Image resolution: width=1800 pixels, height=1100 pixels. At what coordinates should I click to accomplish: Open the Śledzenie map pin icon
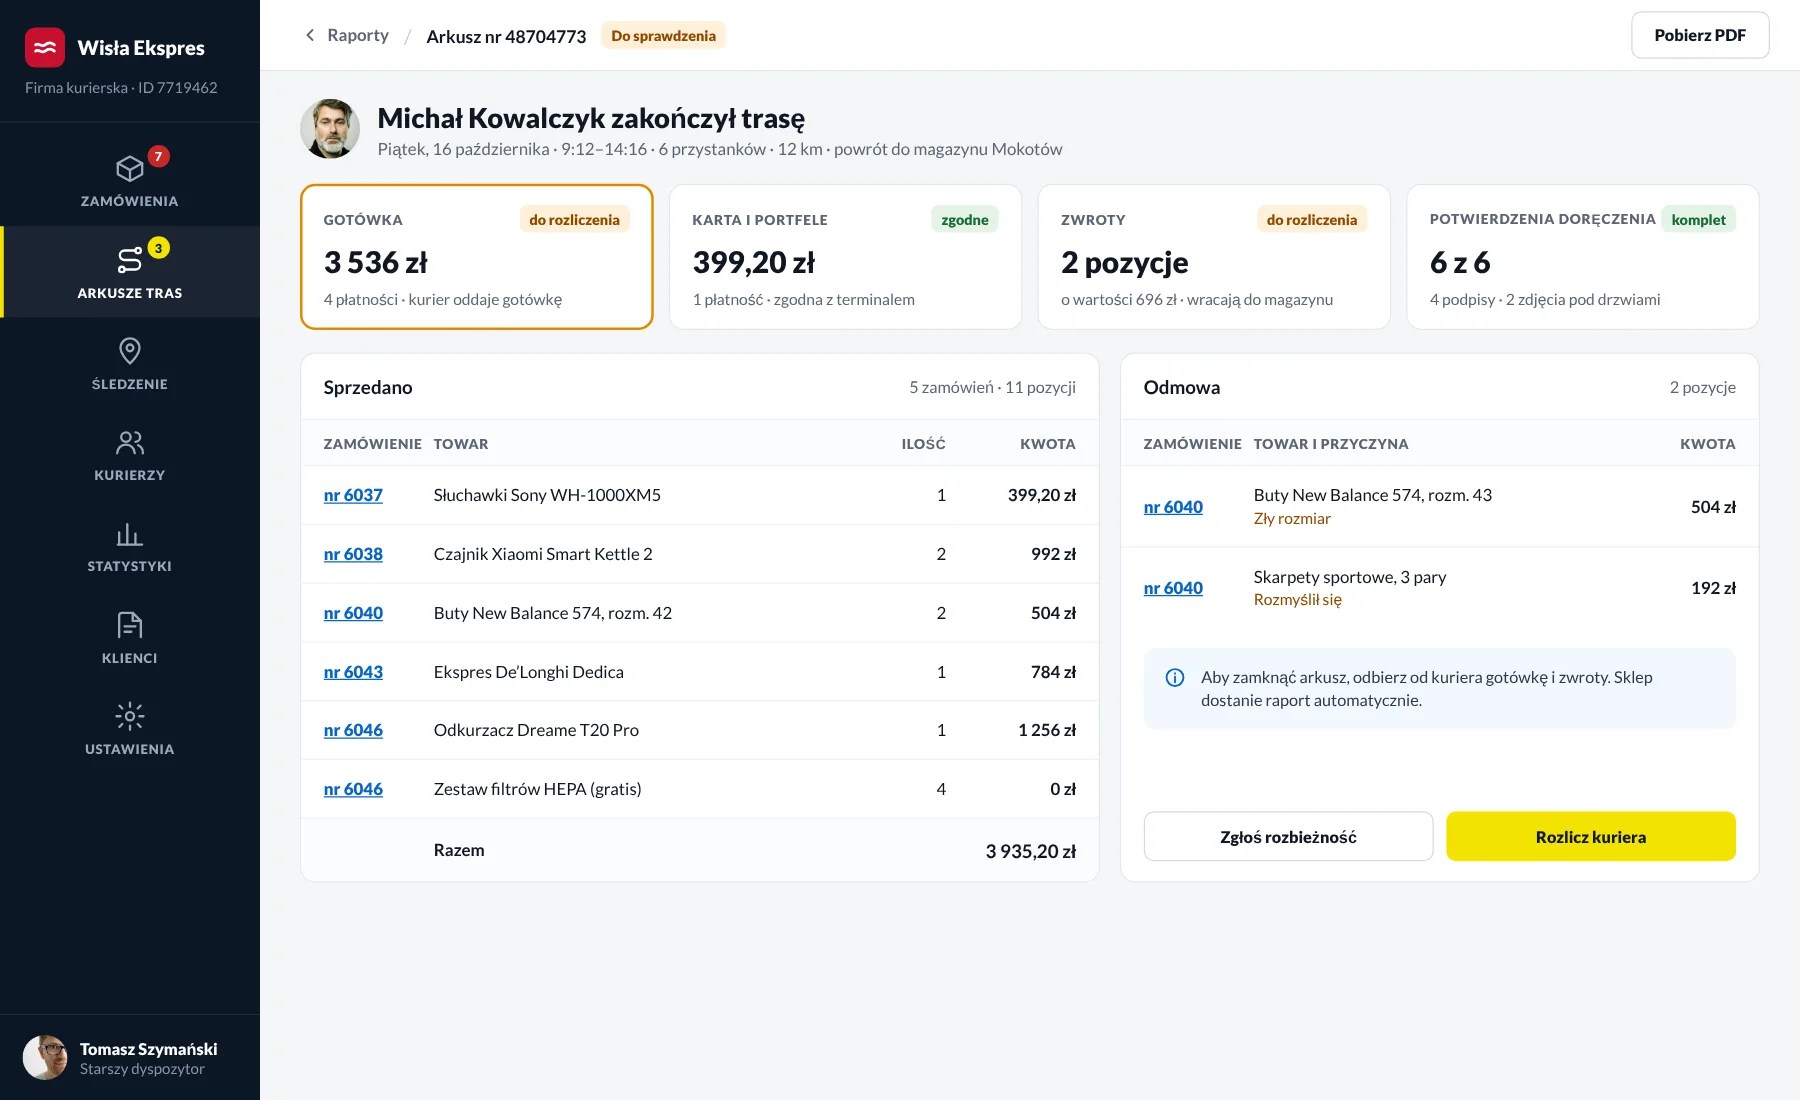[x=130, y=351]
